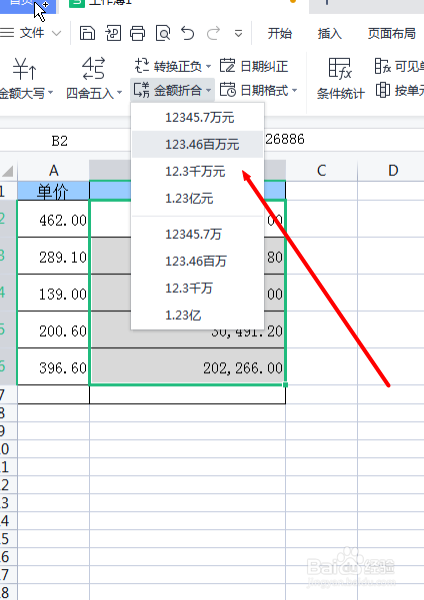This screenshot has height=600, width=424.
Task: Select 1.23亿 from the menu
Action: click(x=197, y=315)
